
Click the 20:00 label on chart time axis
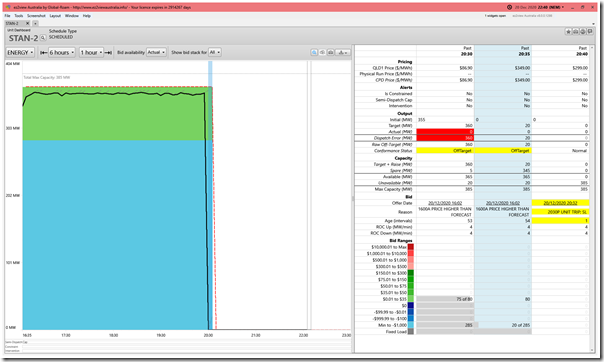[x=208, y=335]
